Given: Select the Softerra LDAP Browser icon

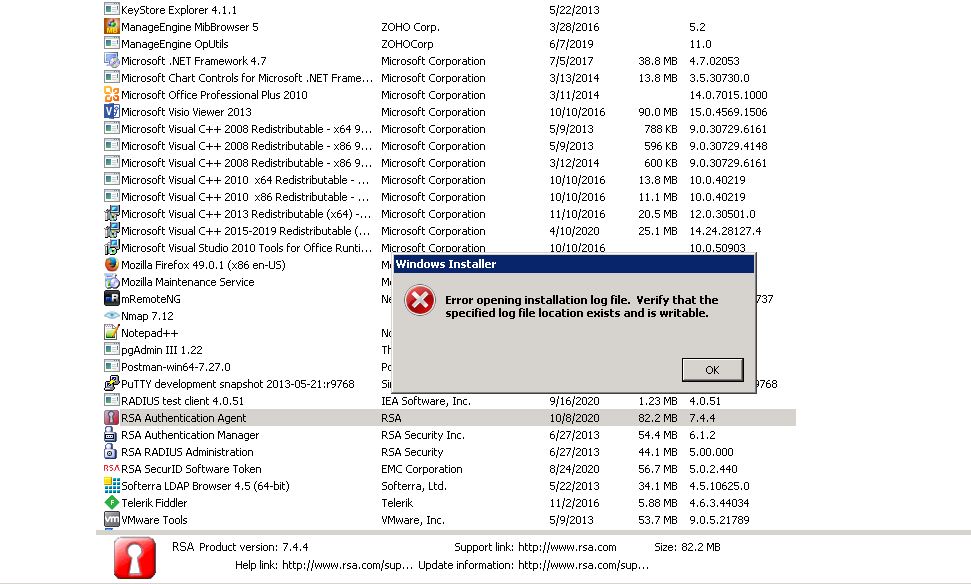Looking at the screenshot, I should pyautogui.click(x=112, y=486).
